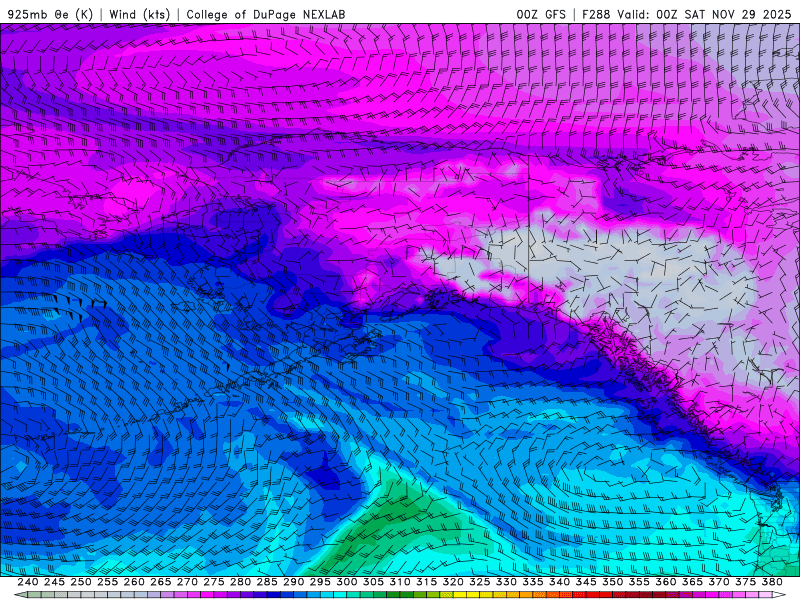Click the 285 value on the color scale

tap(267, 582)
